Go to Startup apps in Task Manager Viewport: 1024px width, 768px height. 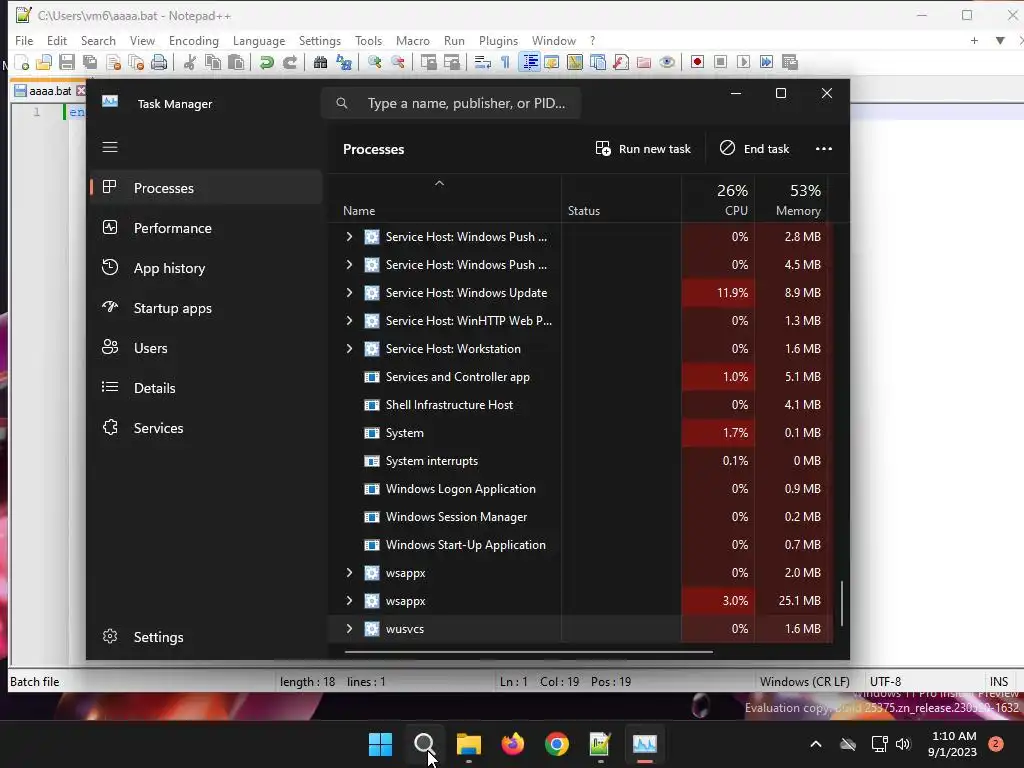[204, 308]
